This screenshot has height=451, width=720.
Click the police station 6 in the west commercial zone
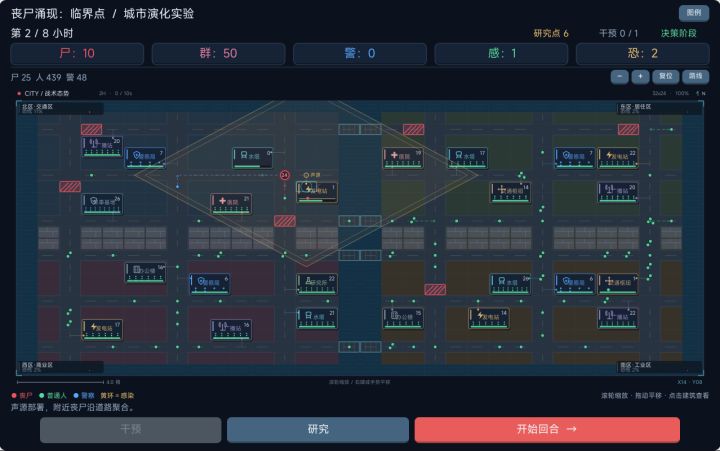(209, 284)
